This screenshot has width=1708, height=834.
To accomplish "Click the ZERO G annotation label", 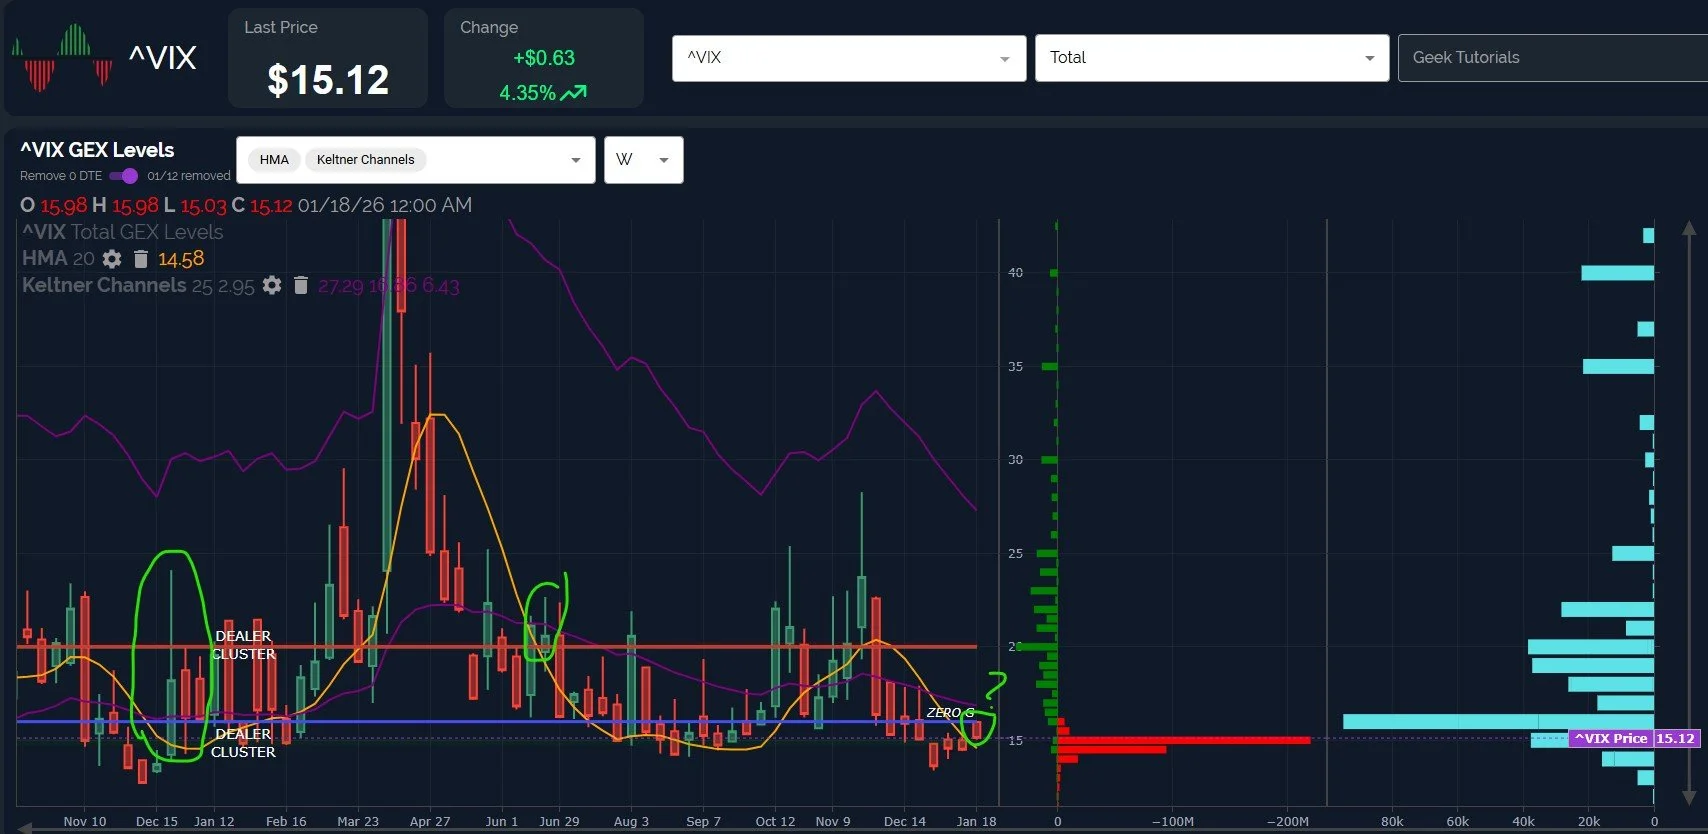I will coord(949,713).
